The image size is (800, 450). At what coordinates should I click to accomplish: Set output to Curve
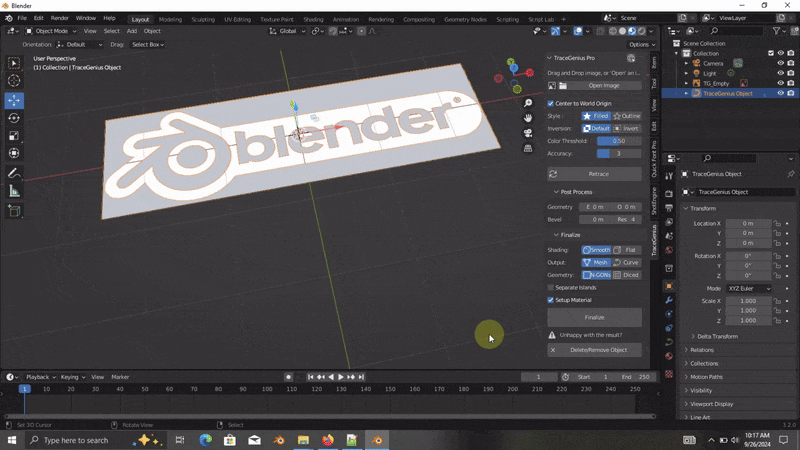[x=627, y=262]
